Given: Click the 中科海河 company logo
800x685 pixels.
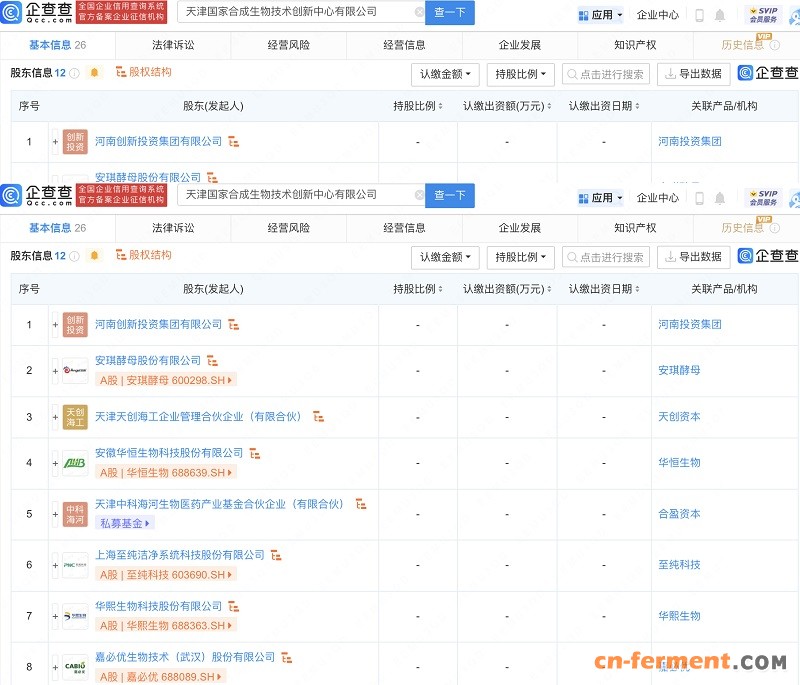Looking at the screenshot, I should (x=75, y=514).
